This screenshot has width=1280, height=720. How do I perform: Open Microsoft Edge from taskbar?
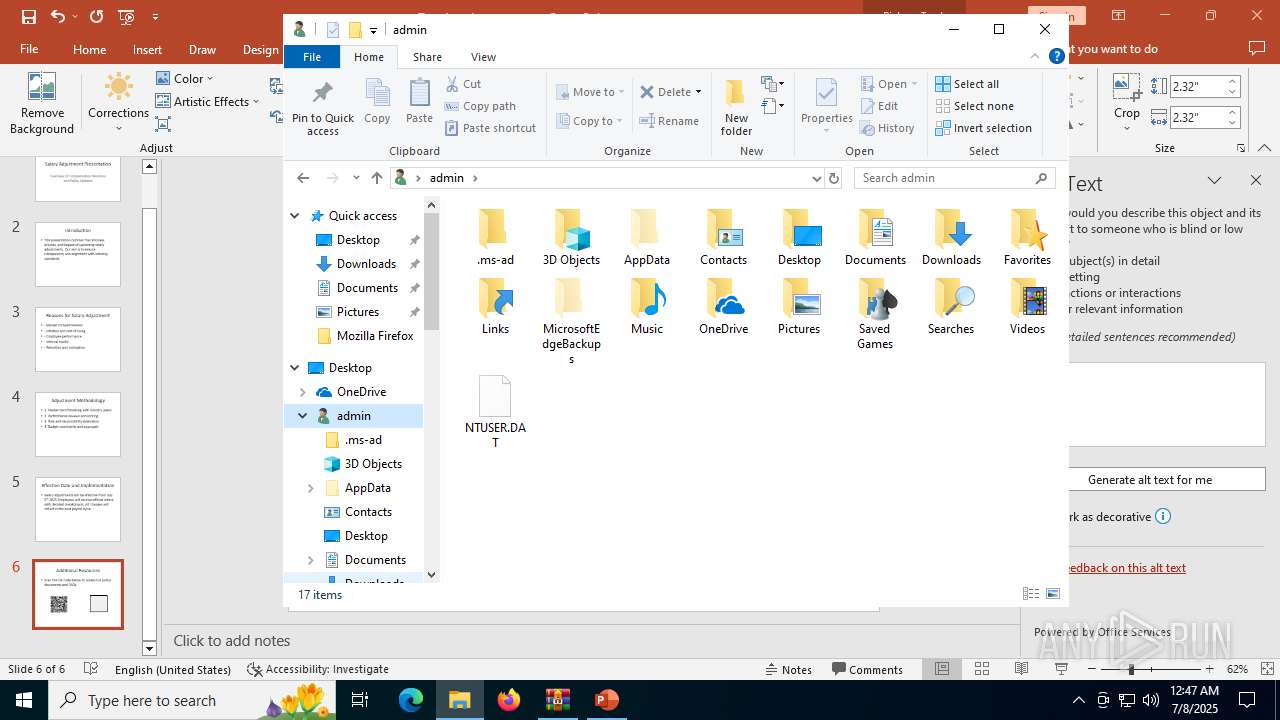click(411, 700)
